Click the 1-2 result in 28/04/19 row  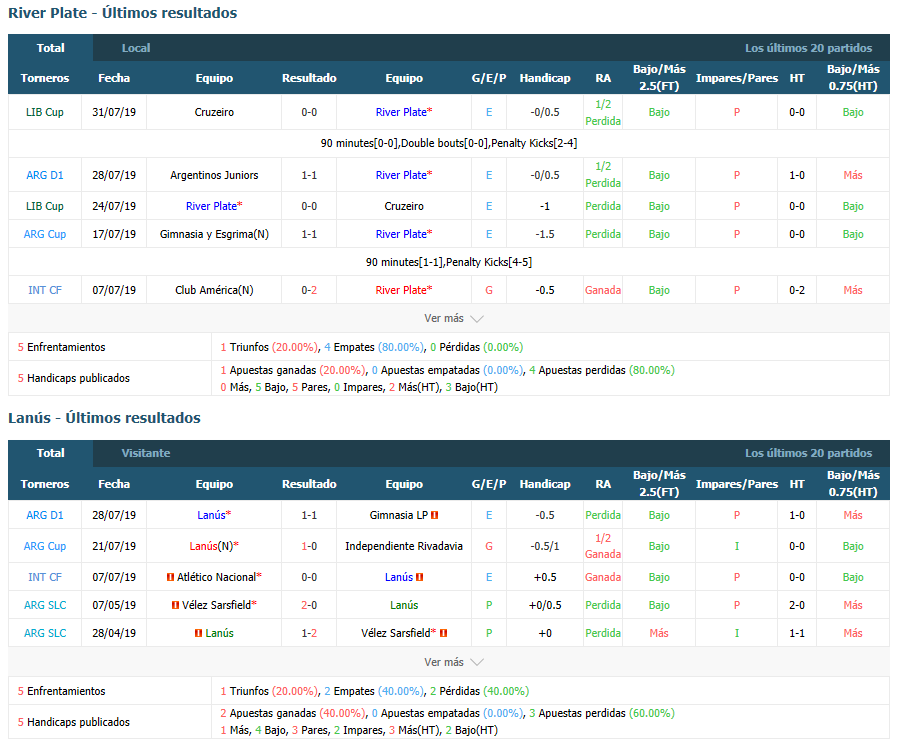309,633
